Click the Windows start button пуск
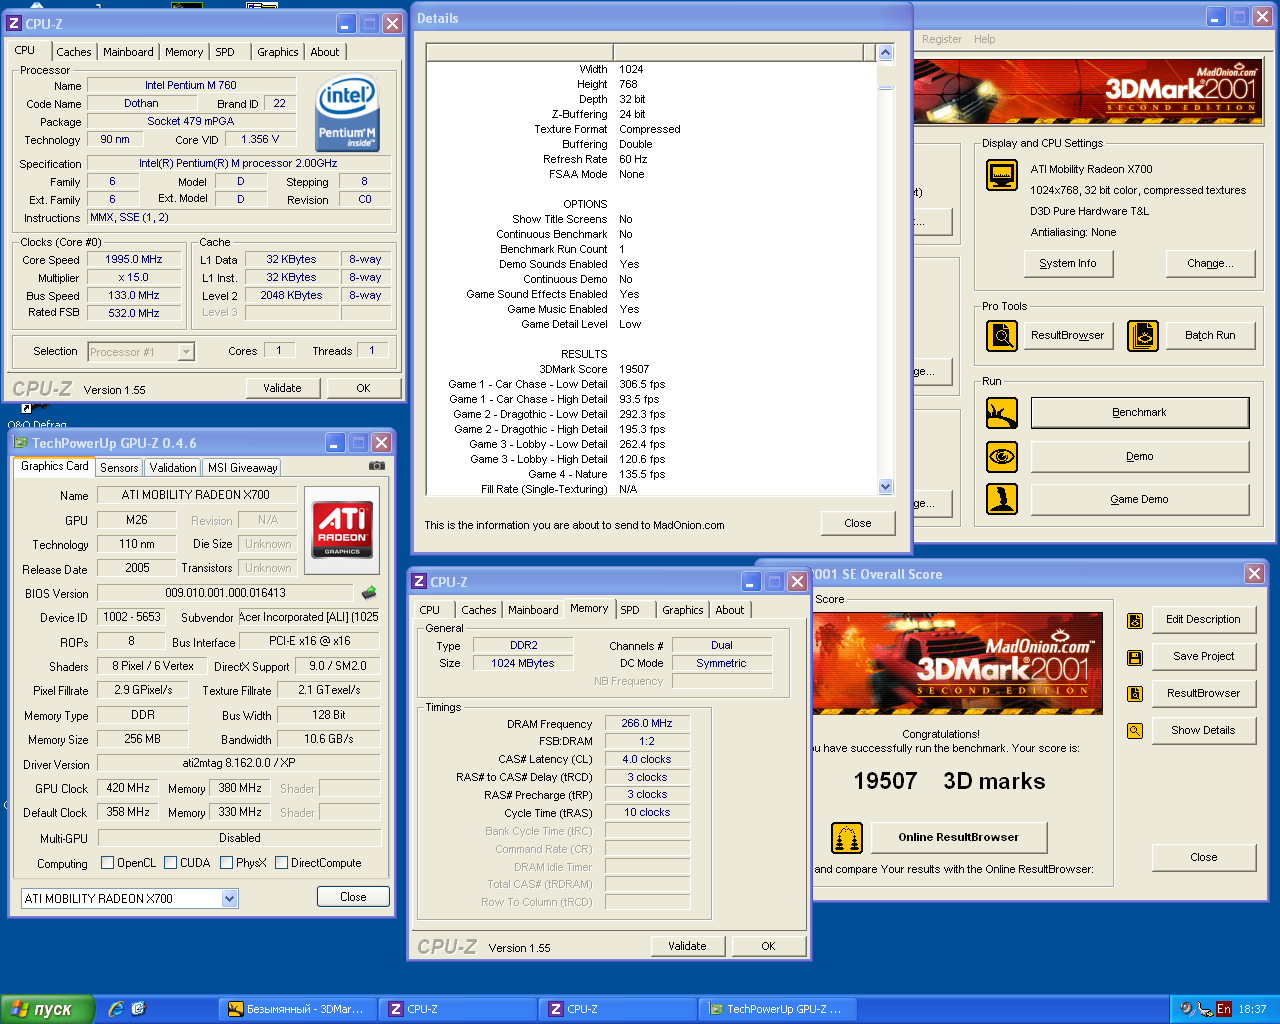This screenshot has height=1024, width=1280. (47, 1009)
